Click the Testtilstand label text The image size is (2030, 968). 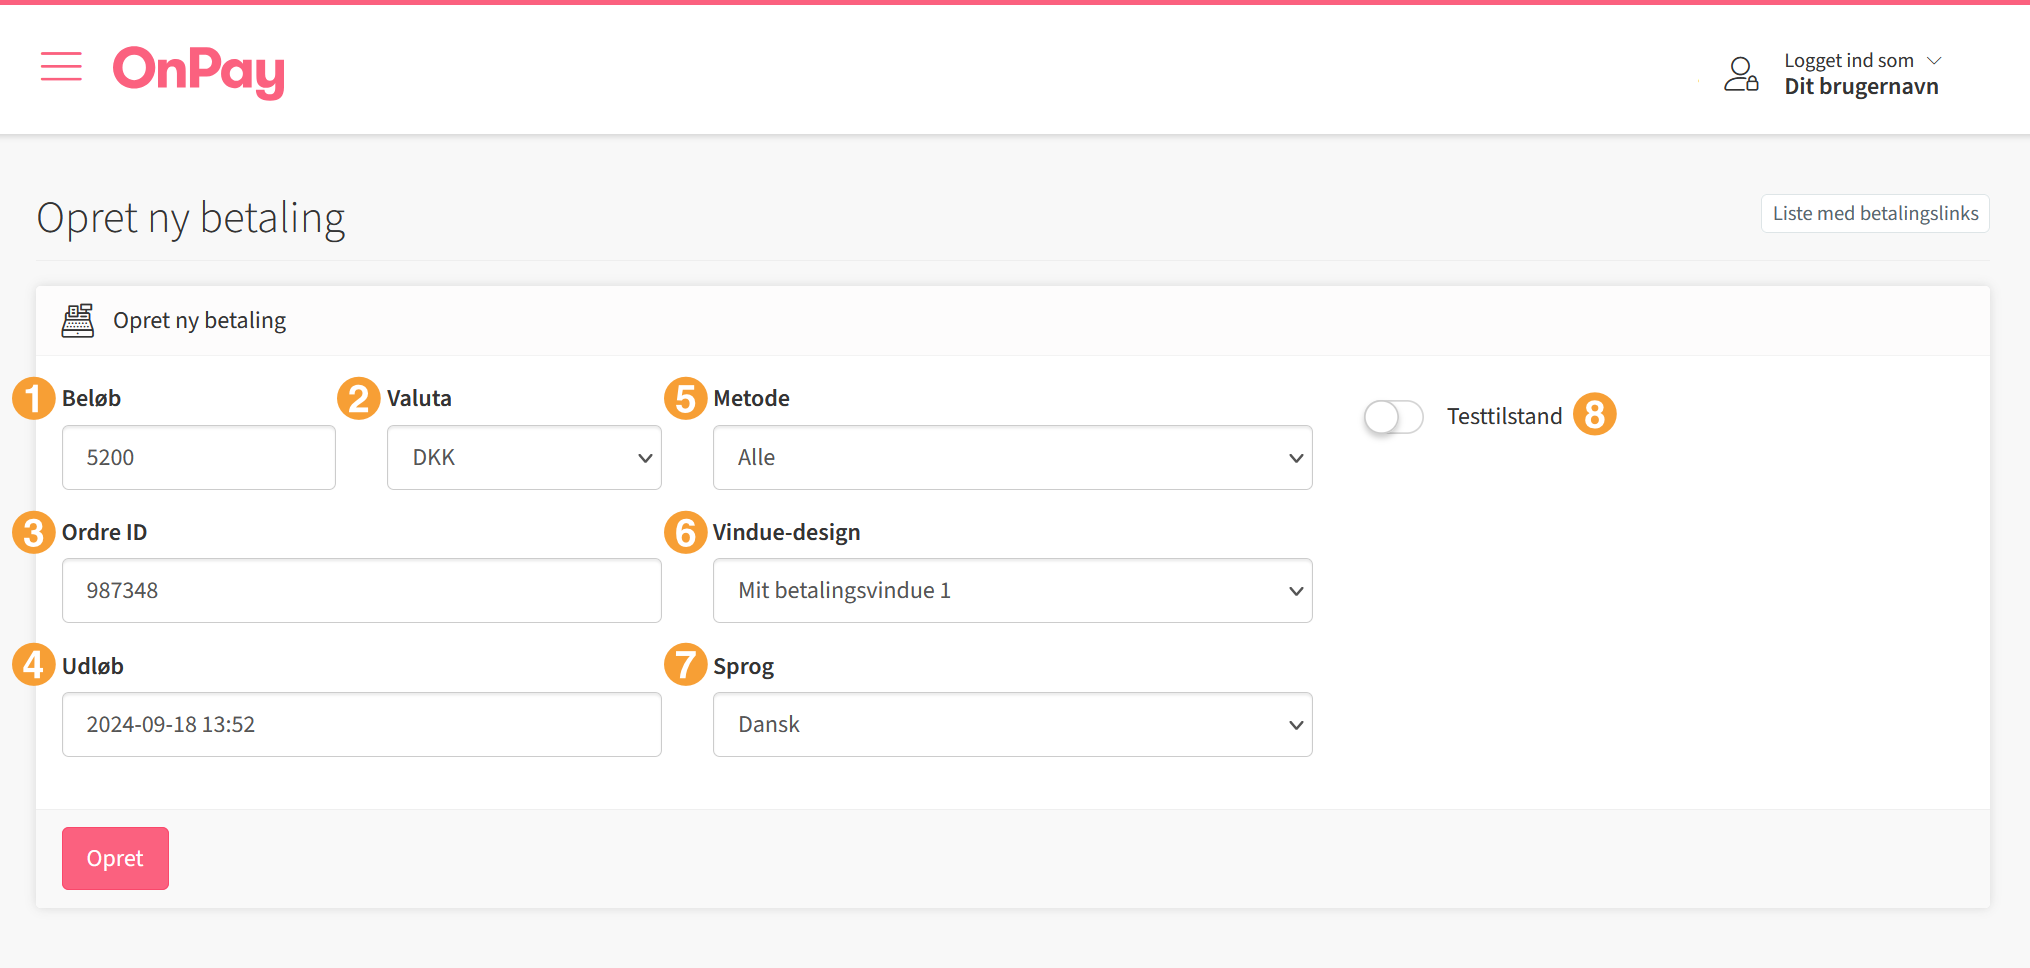[x=1504, y=416]
